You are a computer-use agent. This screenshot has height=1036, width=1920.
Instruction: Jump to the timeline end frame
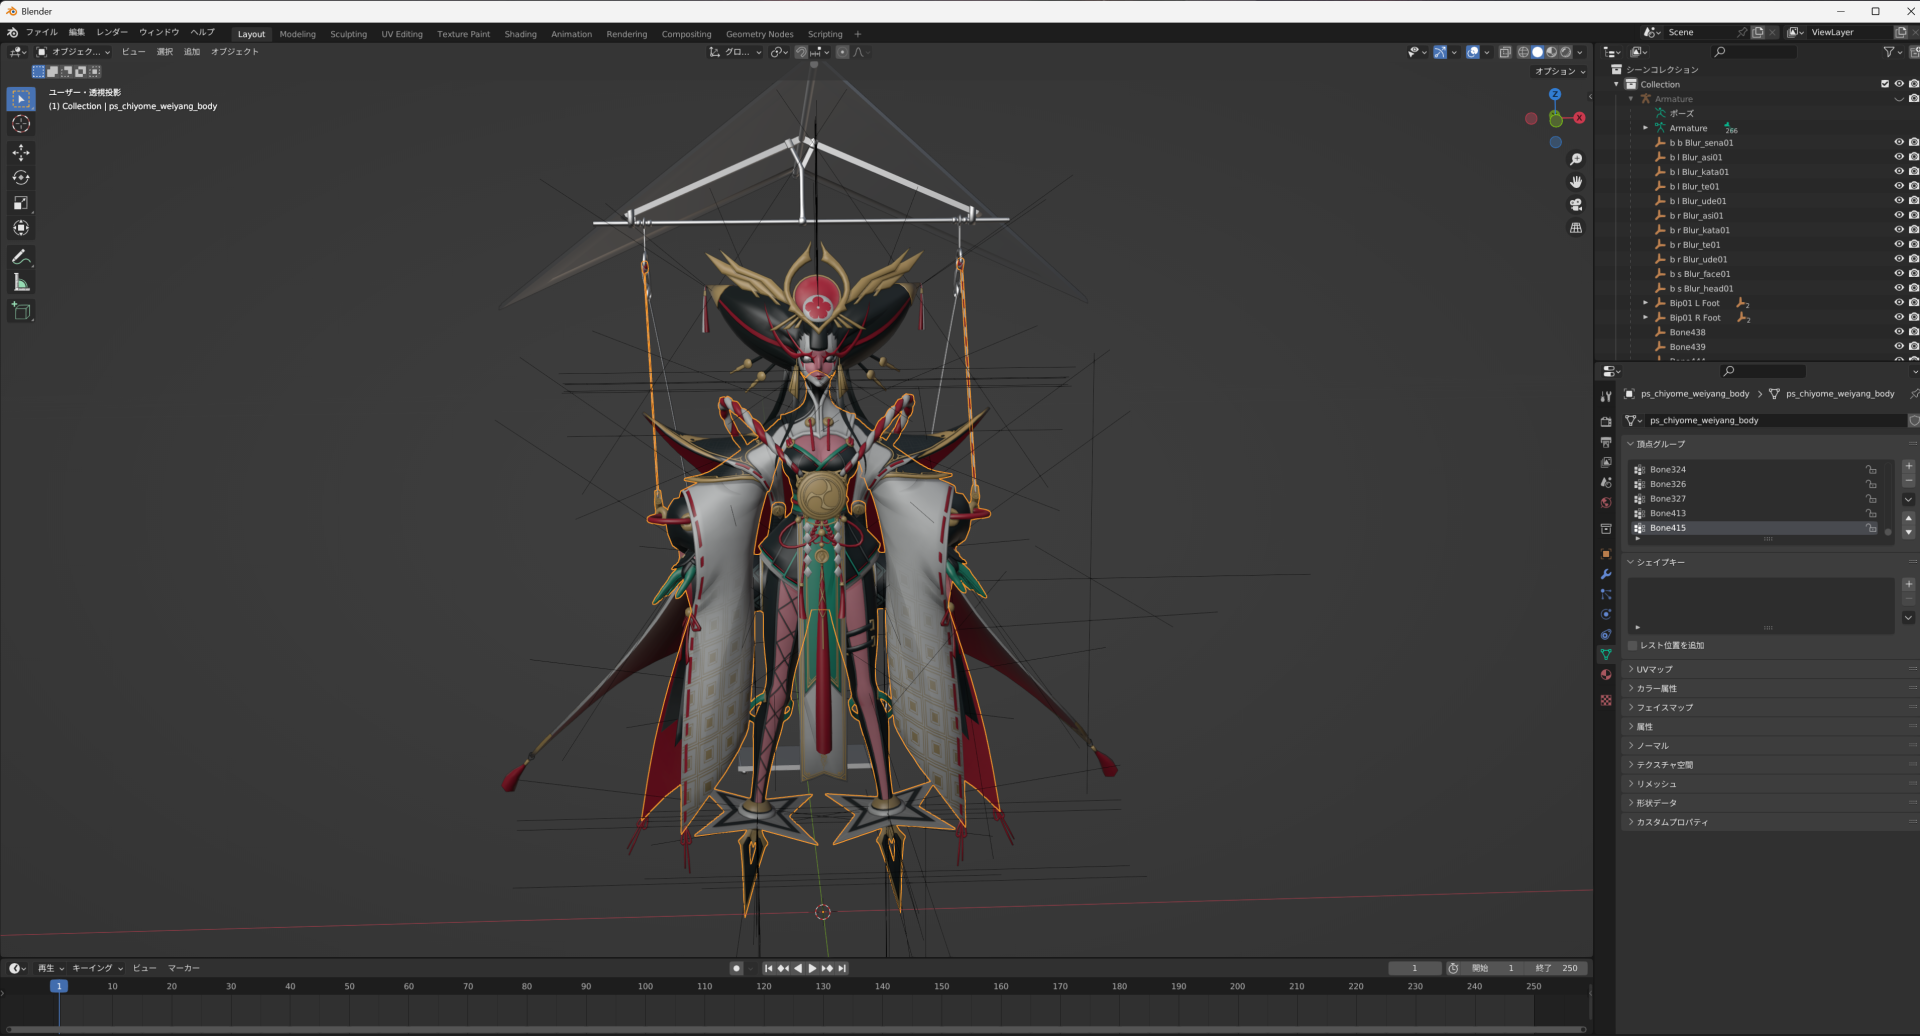point(842,968)
